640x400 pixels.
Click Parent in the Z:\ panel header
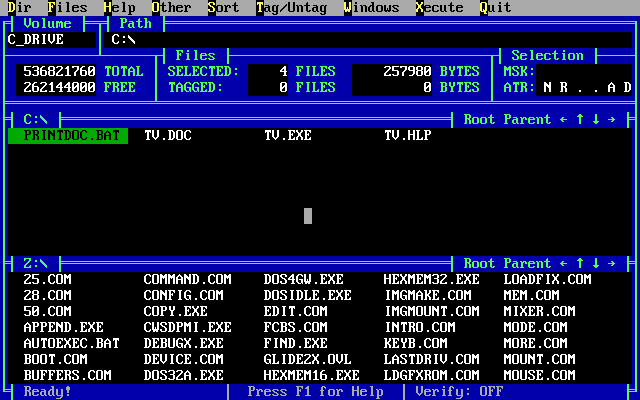pyautogui.click(x=528, y=263)
